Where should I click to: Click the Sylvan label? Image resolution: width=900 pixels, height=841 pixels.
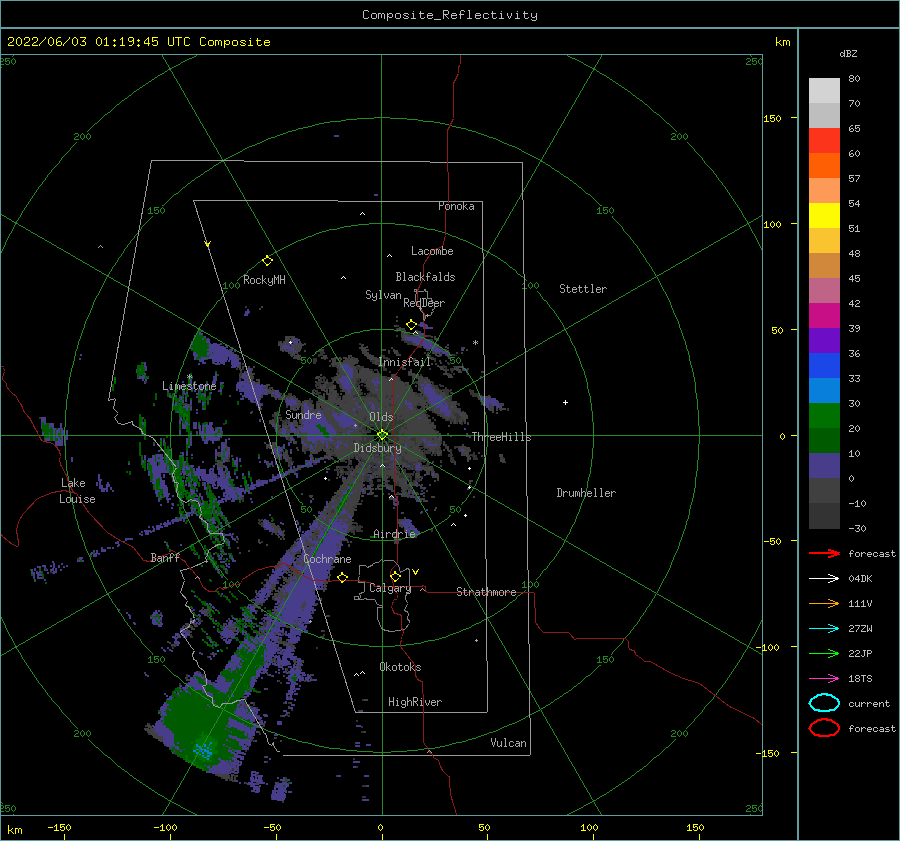[383, 295]
